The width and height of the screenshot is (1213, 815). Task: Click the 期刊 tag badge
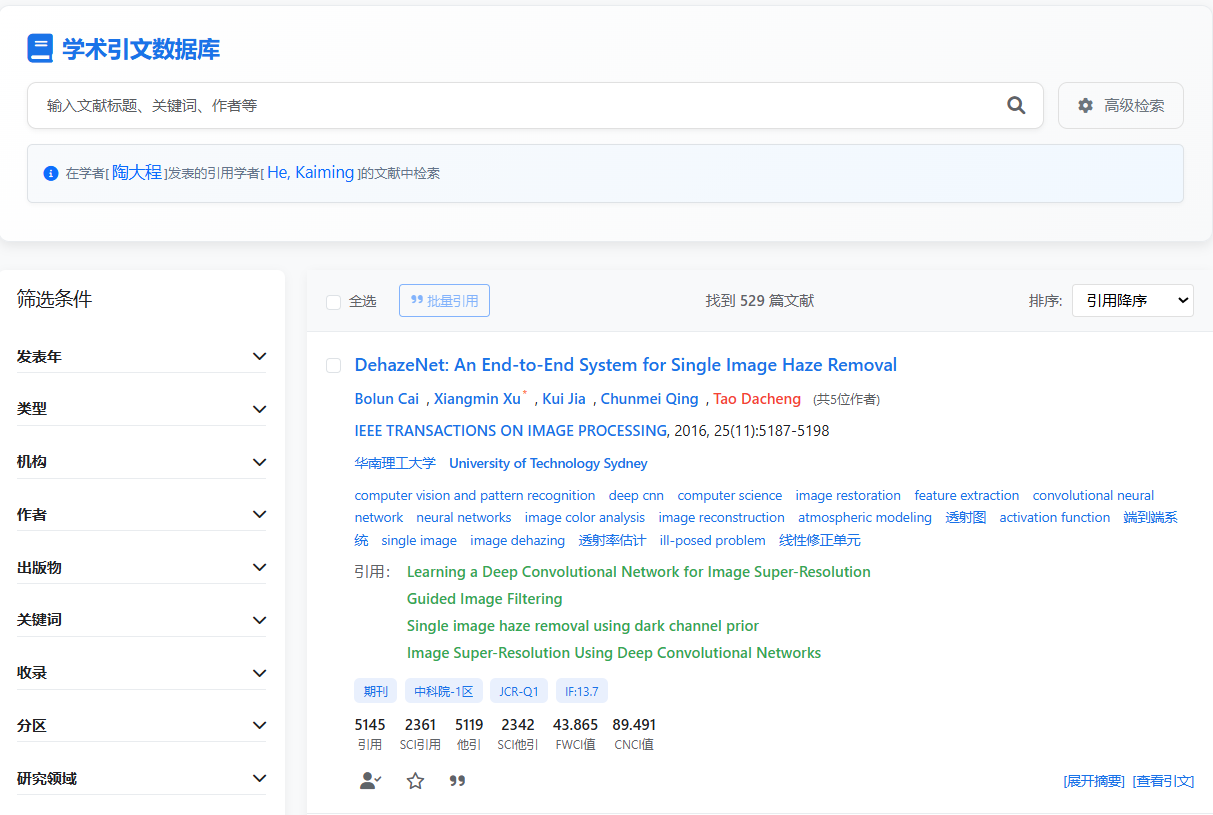[375, 691]
